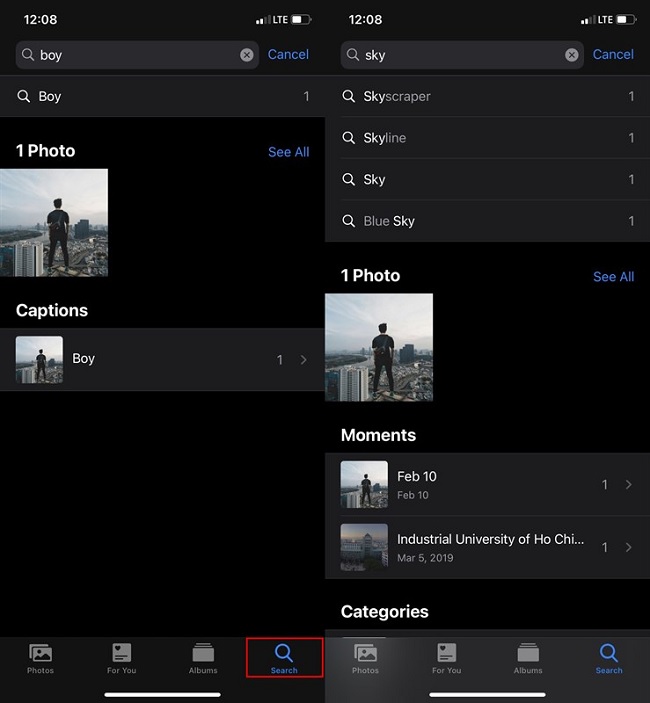
Task: Open For You tab in right screen
Action: [x=446, y=658]
